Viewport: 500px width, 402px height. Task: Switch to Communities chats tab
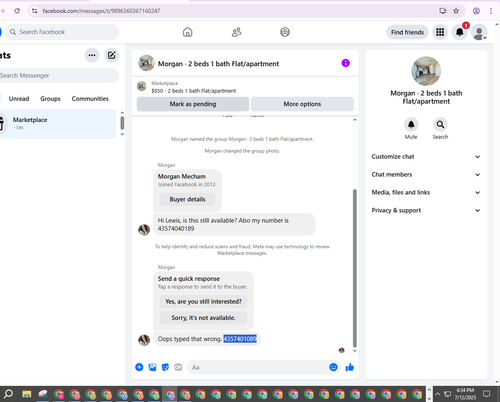(x=90, y=99)
